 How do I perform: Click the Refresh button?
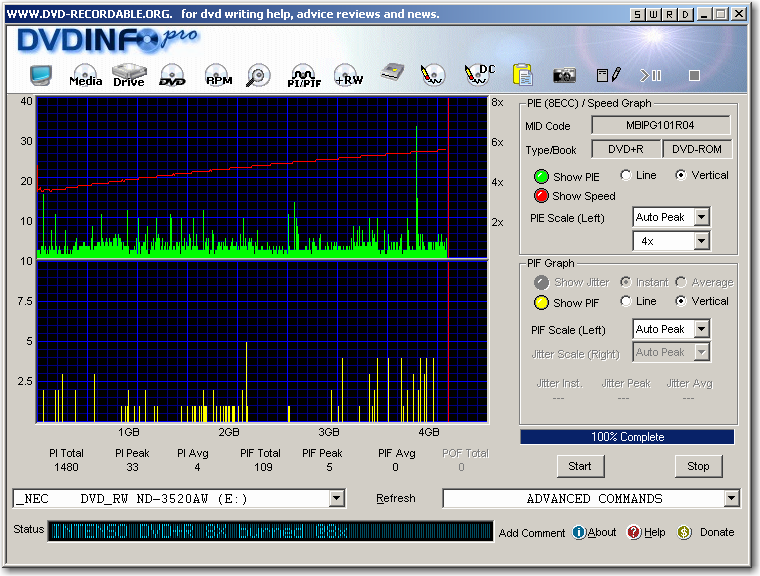click(x=396, y=498)
